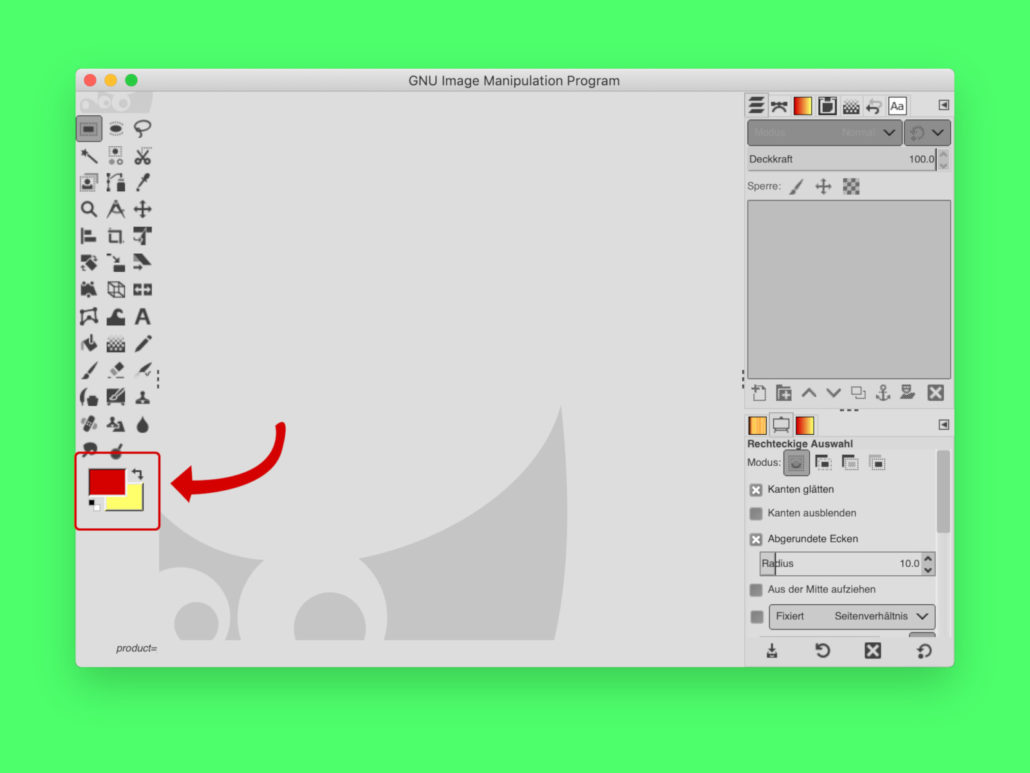
Task: Switch to the Paths tab
Action: (x=778, y=105)
